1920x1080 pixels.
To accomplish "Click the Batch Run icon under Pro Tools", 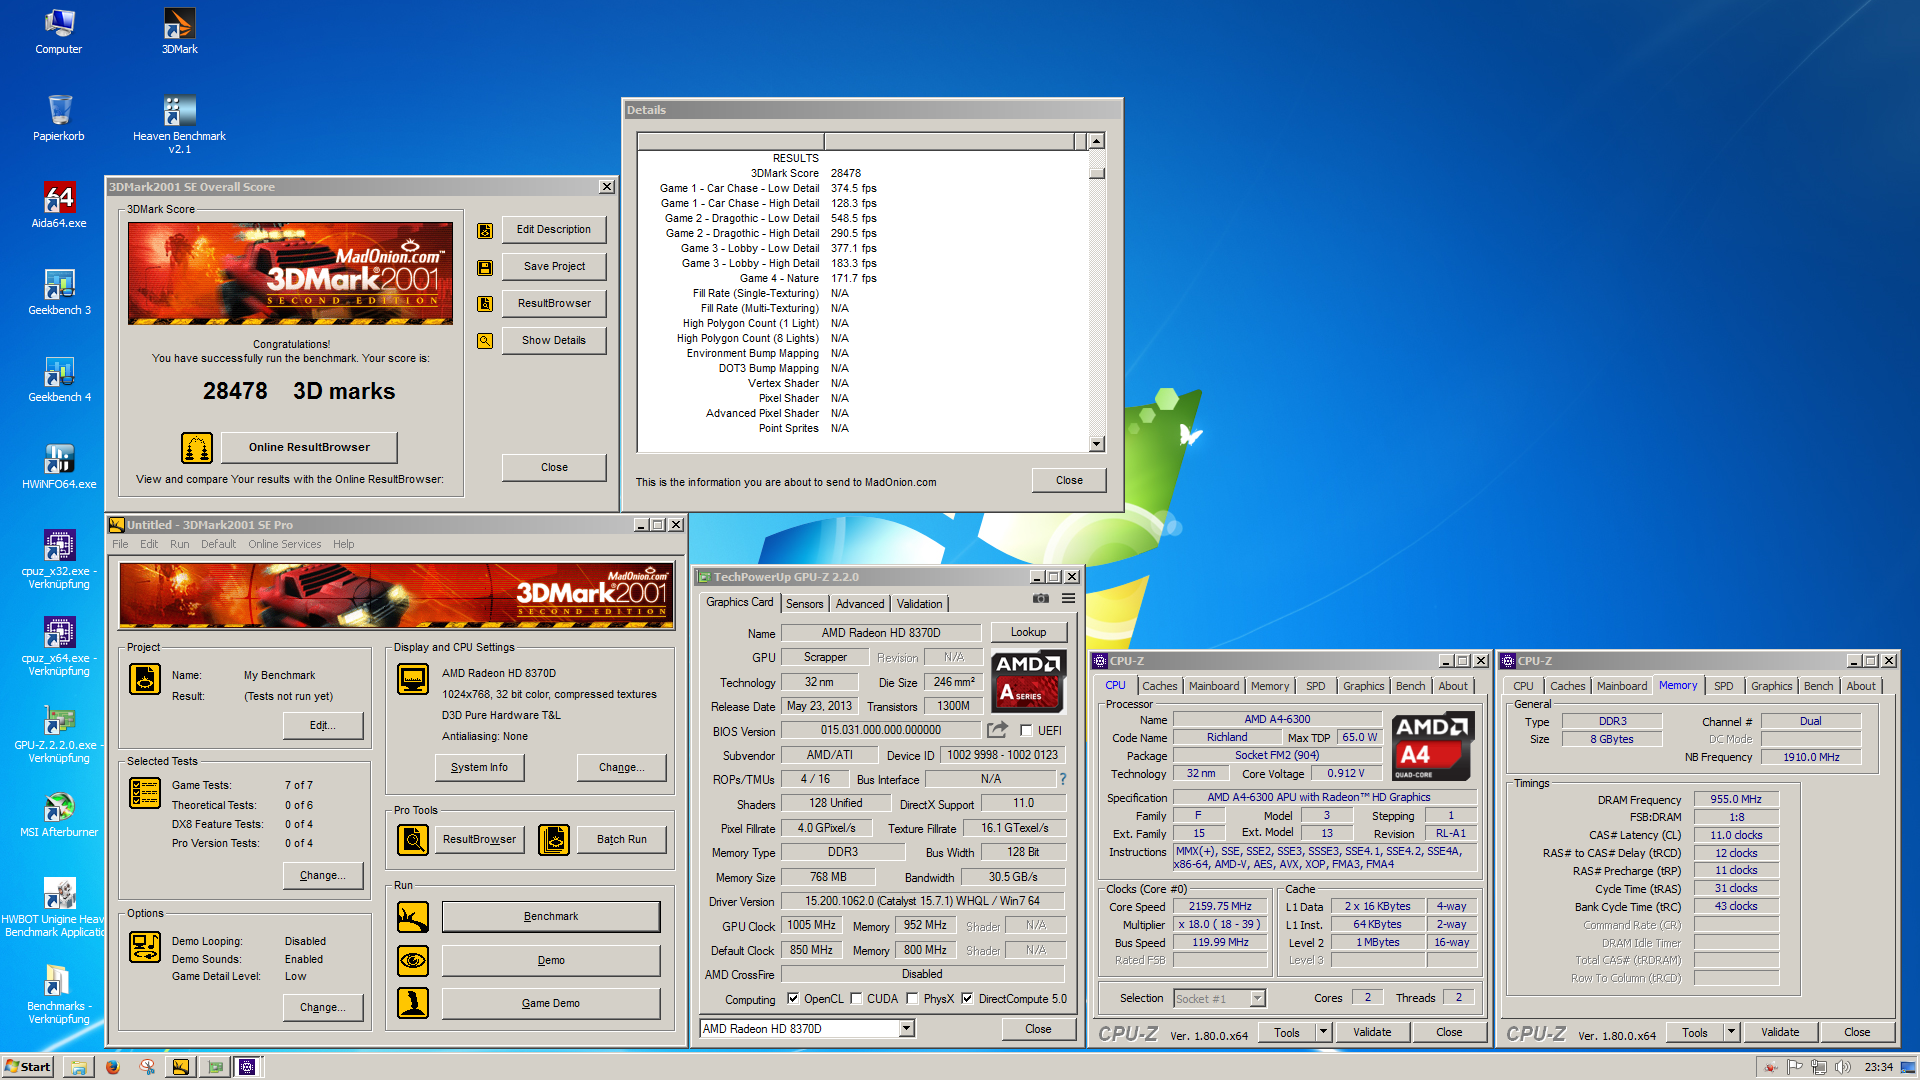I will [554, 840].
